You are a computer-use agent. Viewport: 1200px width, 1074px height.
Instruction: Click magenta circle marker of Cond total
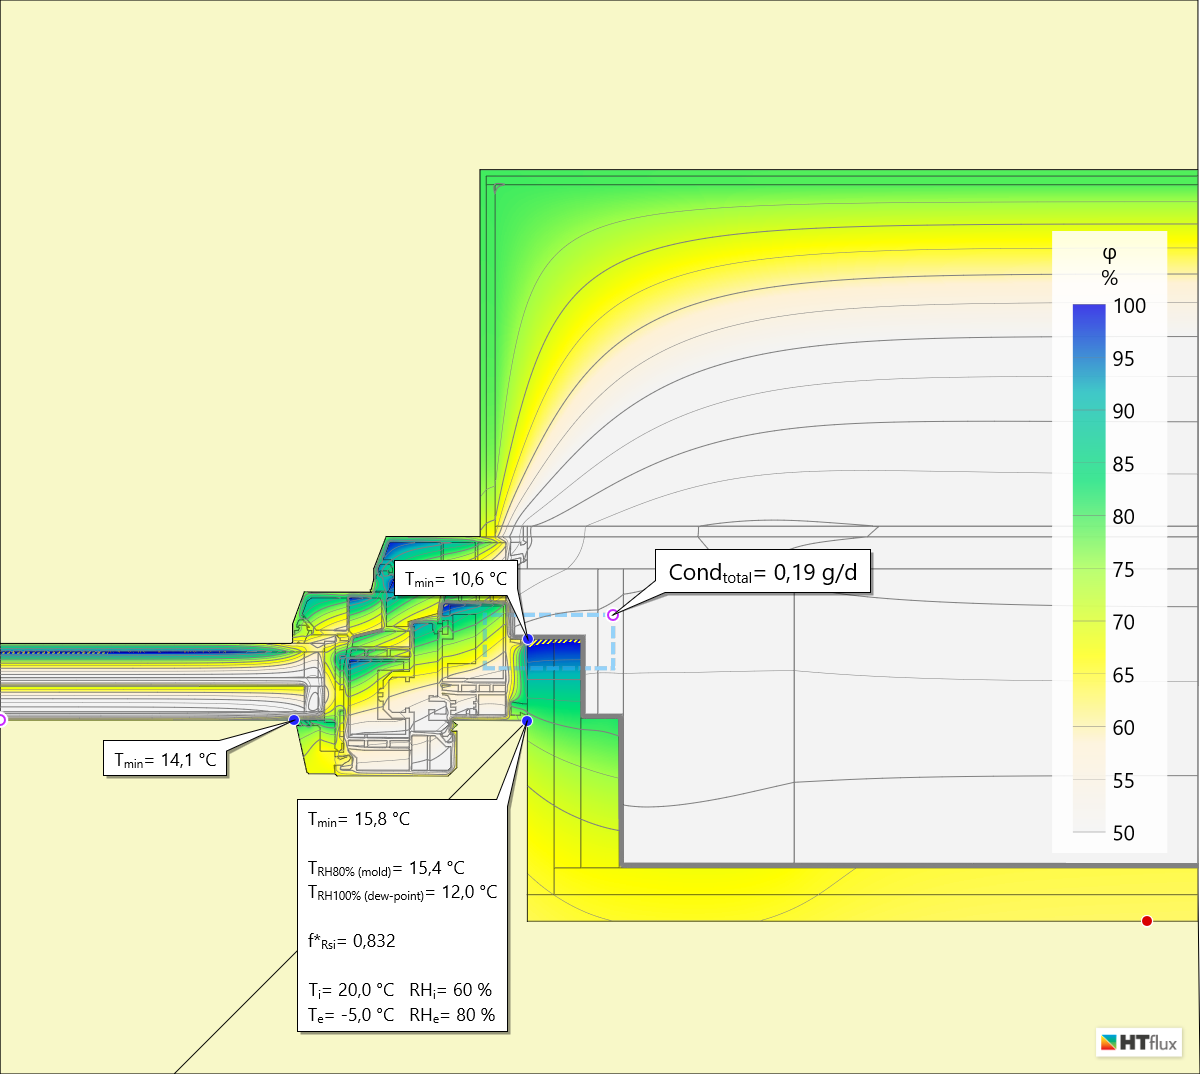613,615
